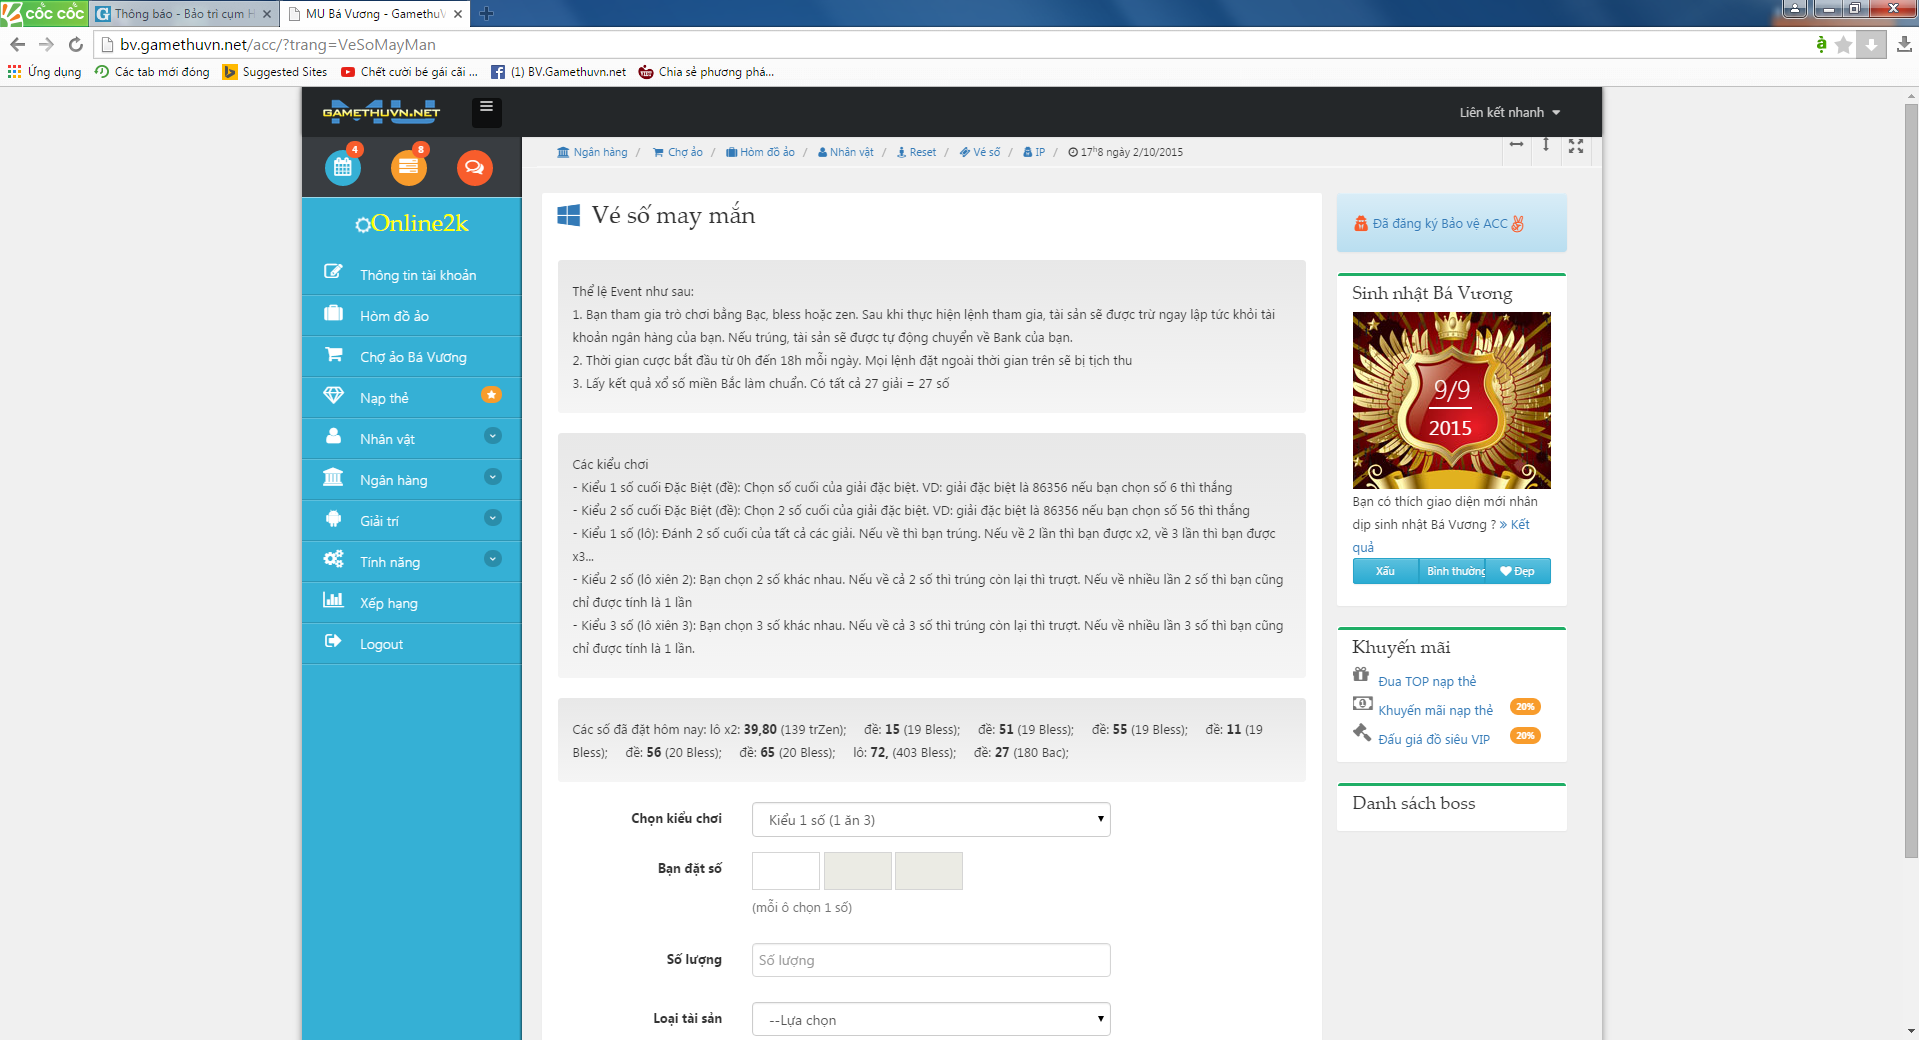Click the Windows logo beside page title
Image resolution: width=1919 pixels, height=1040 pixels.
[x=569, y=215]
